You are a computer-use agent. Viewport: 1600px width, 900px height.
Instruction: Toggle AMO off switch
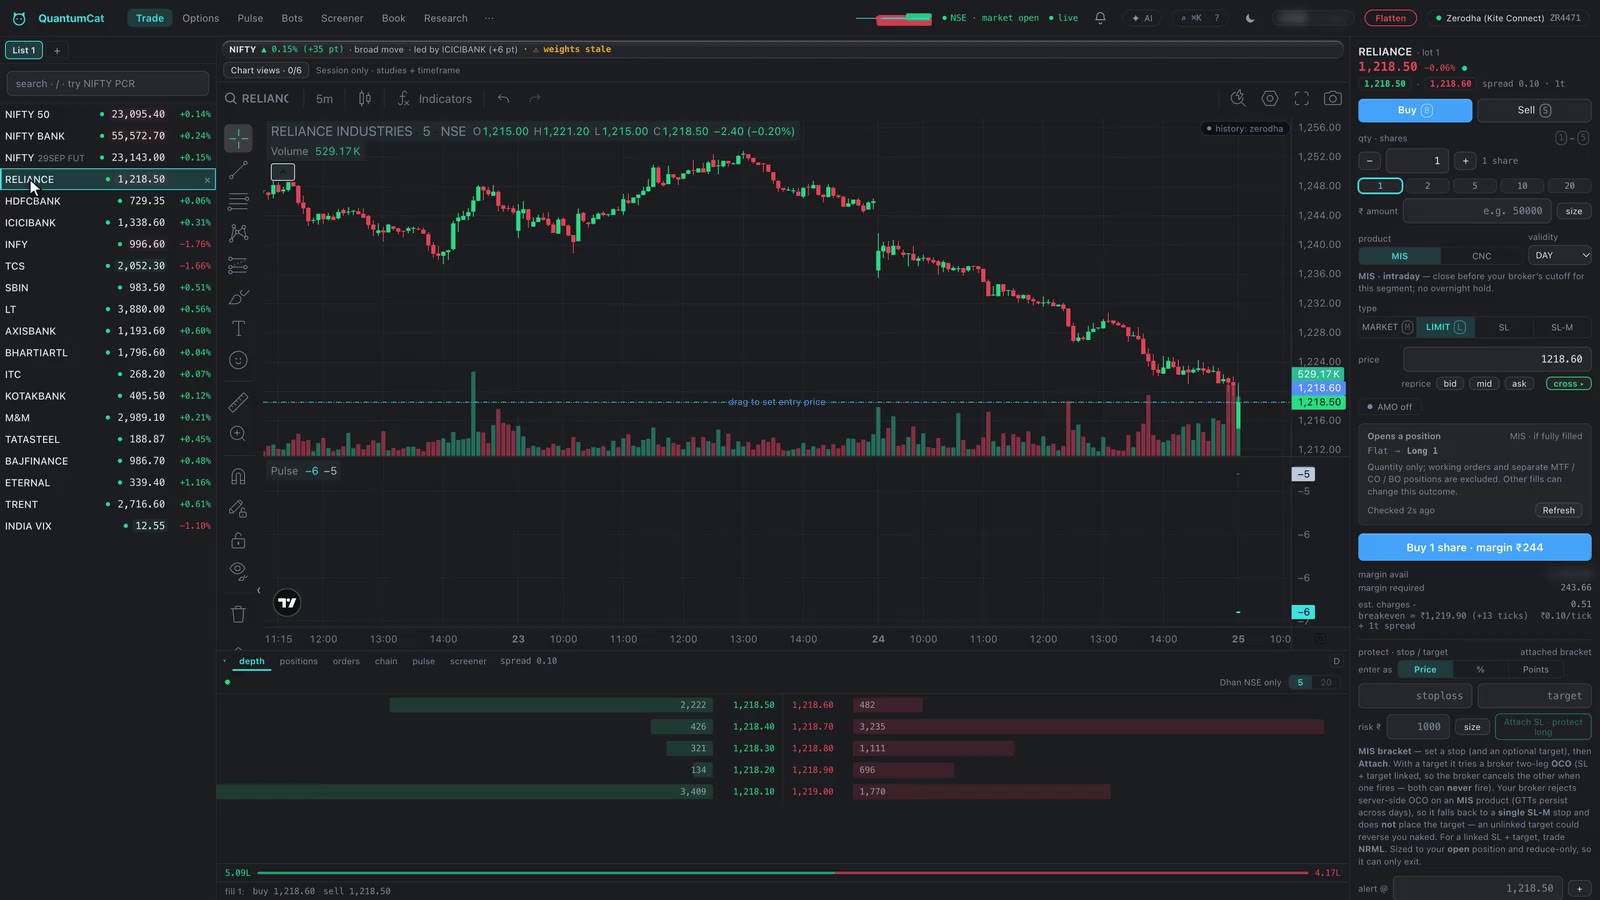1390,407
